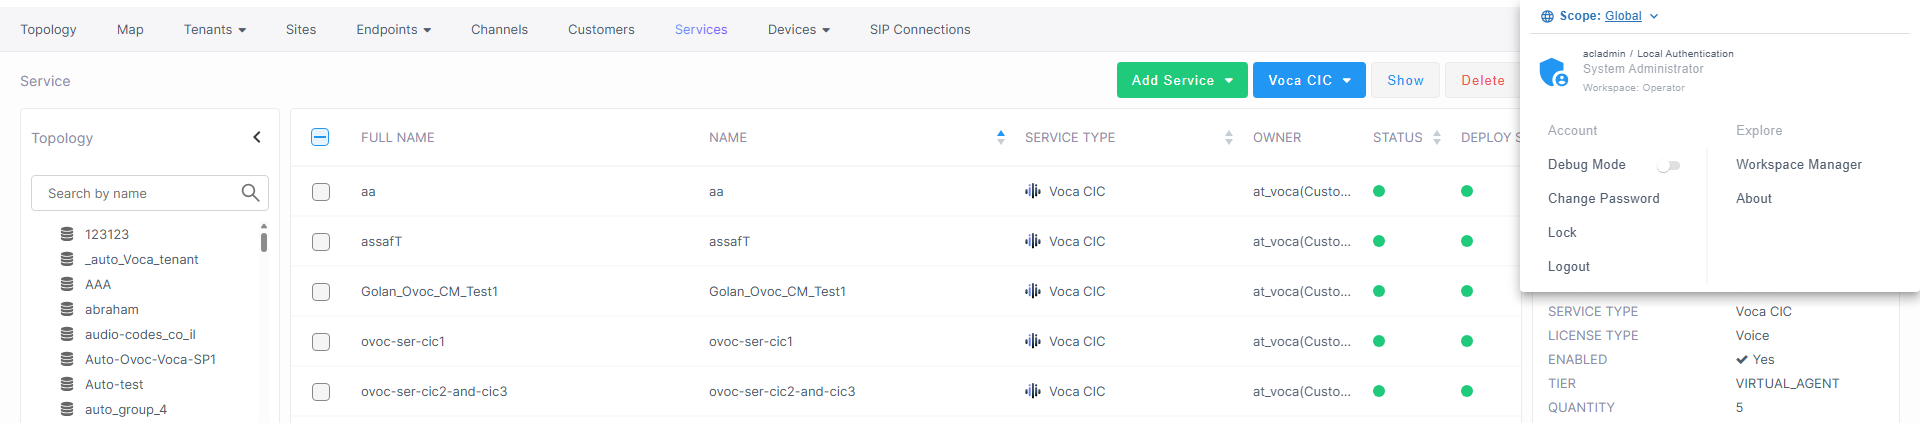Expand the Voca CIC dropdown button
The width and height of the screenshot is (1920, 423).
pos(1309,80)
